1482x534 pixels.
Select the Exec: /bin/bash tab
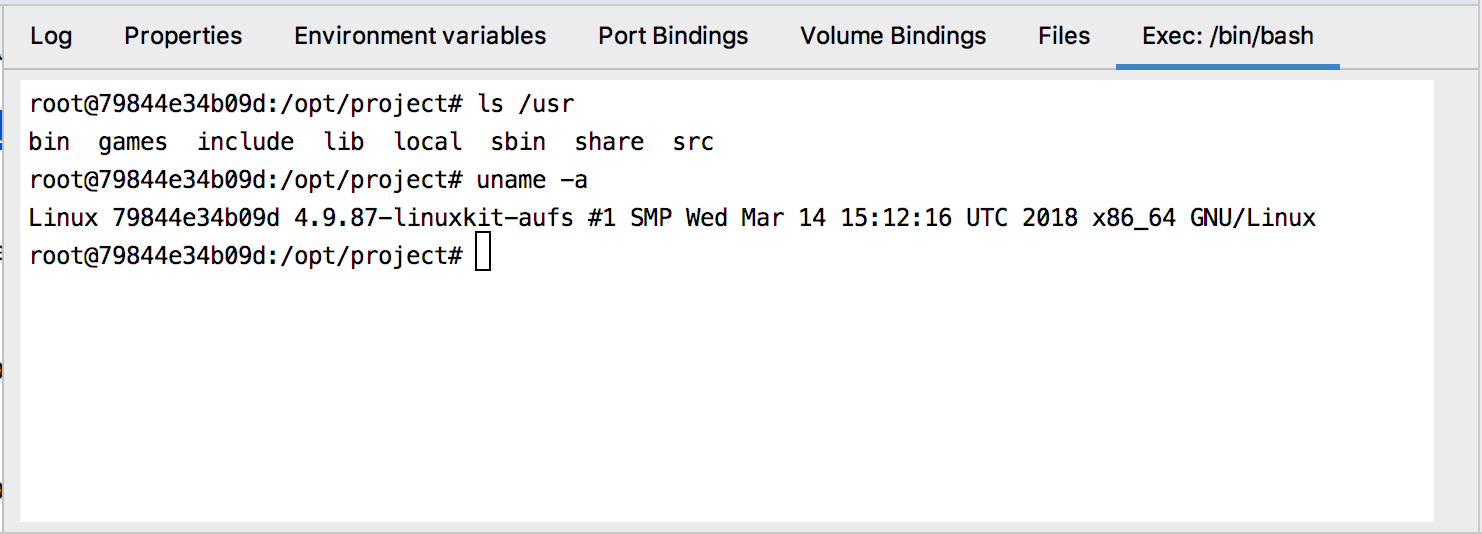point(1228,36)
